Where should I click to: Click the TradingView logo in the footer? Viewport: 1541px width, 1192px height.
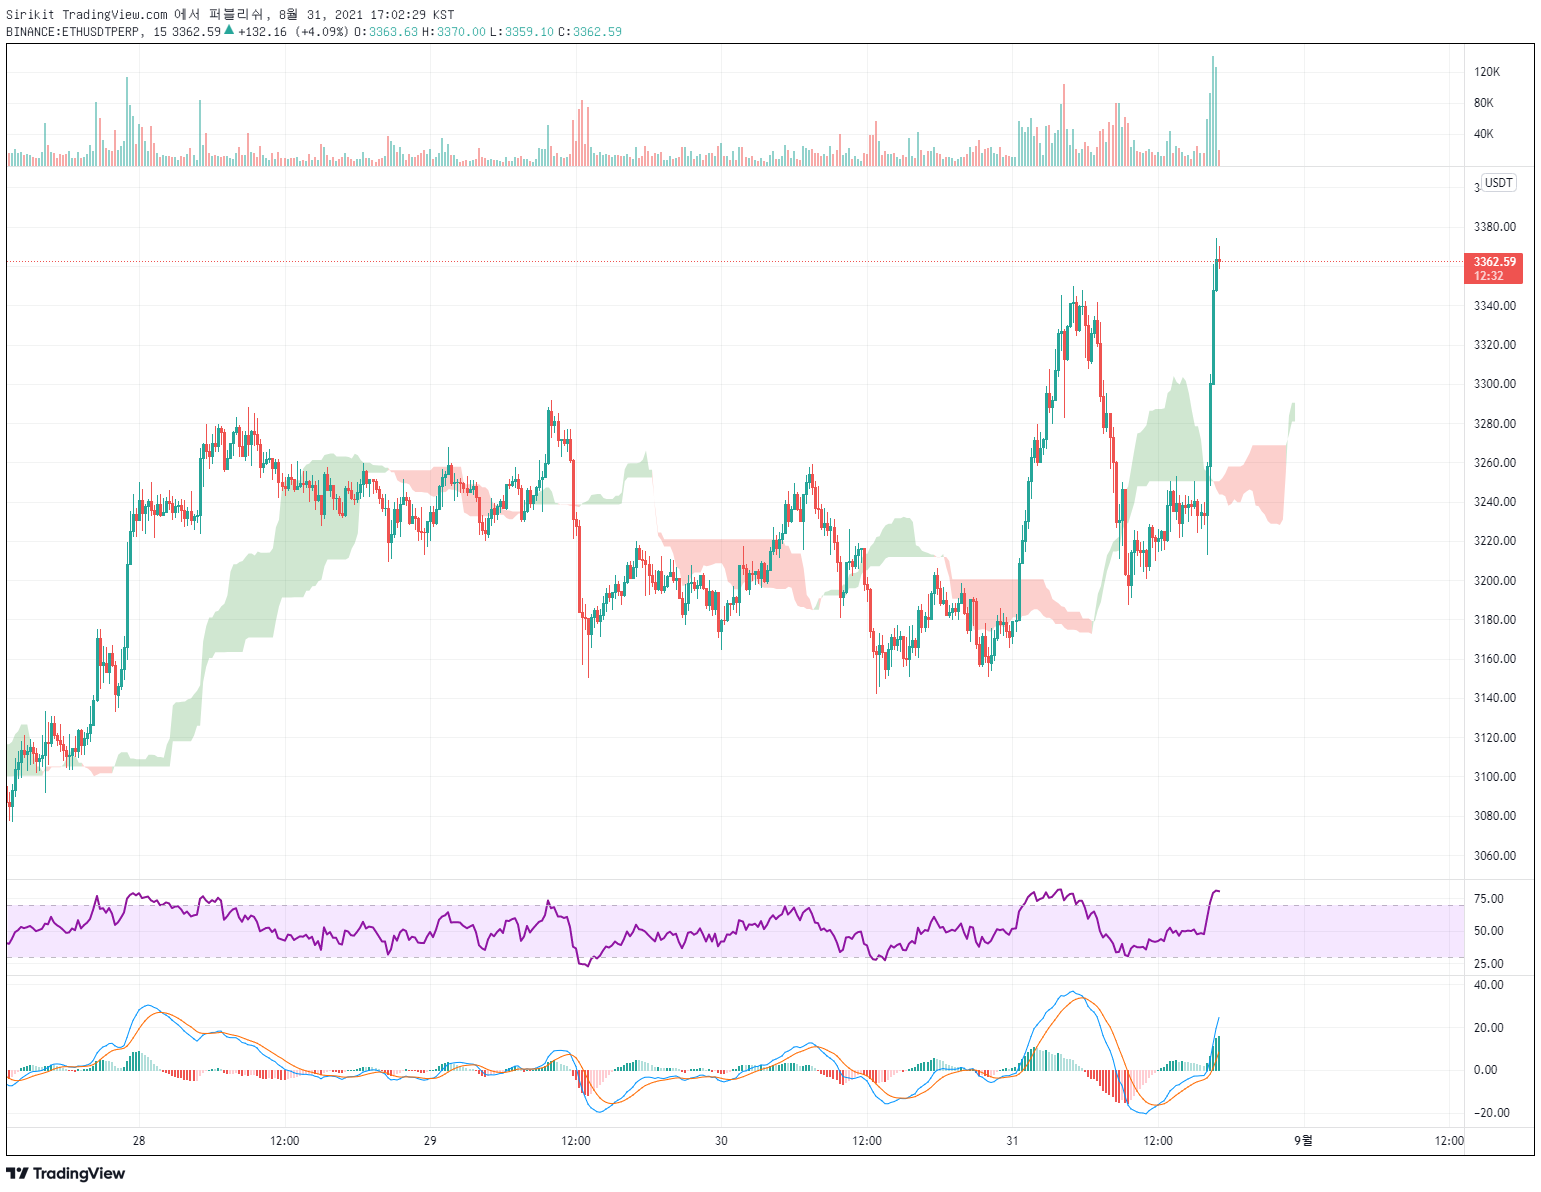click(66, 1173)
